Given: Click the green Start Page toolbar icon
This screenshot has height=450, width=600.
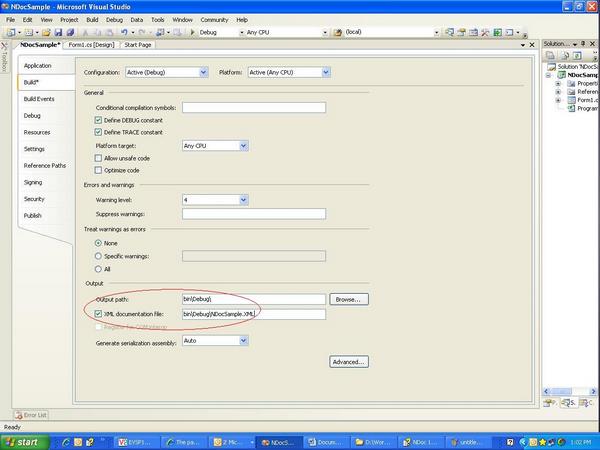Looking at the screenshot, I should [497, 33].
